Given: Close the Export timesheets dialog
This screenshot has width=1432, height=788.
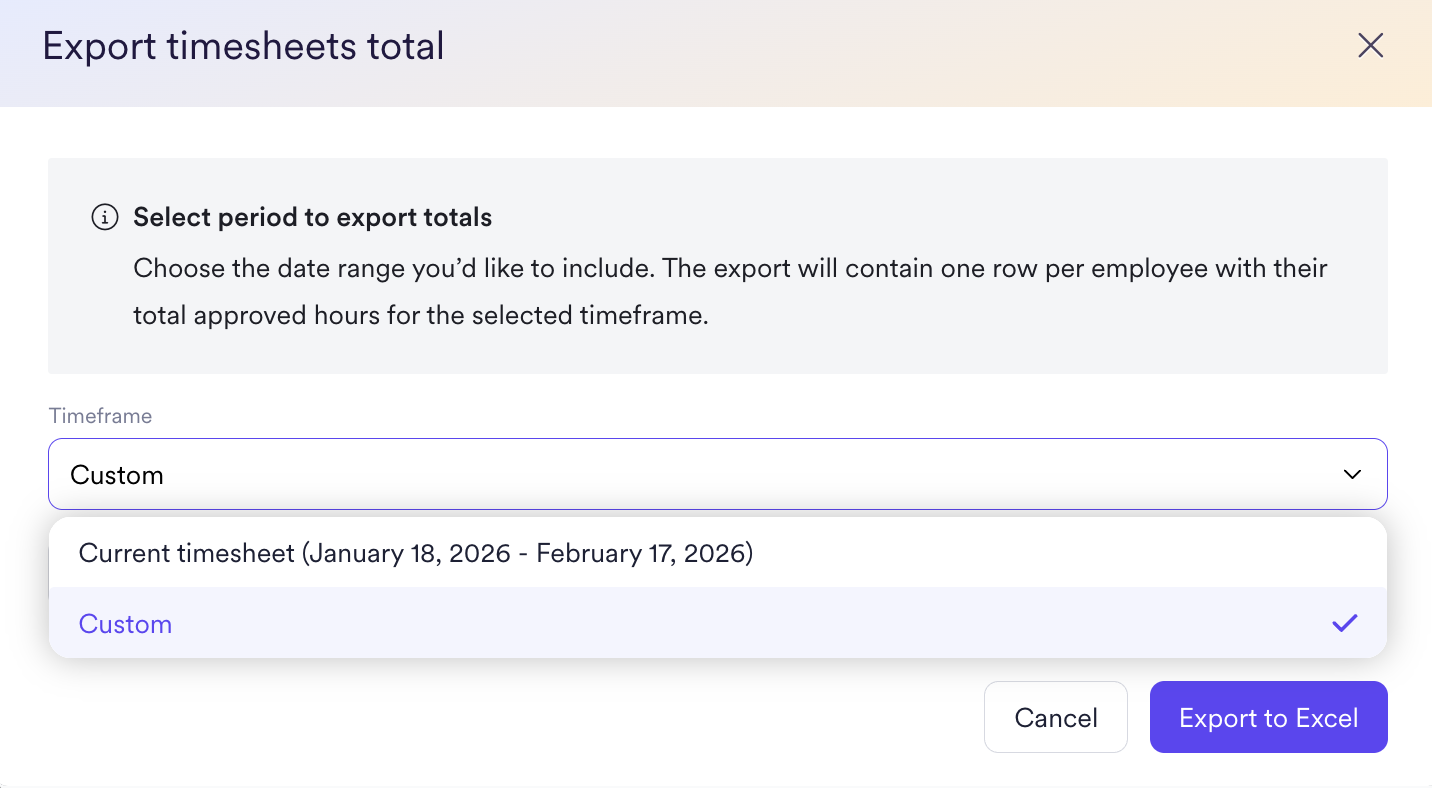Looking at the screenshot, I should pos(1370,45).
